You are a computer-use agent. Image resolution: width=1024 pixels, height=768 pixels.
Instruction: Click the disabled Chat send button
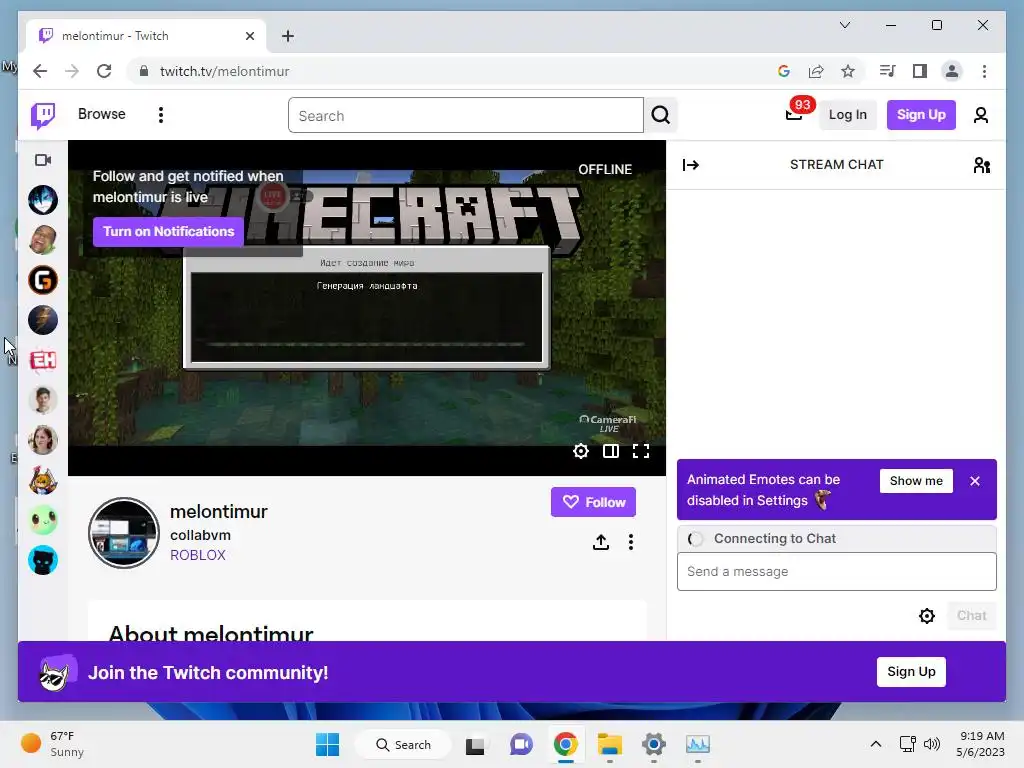[971, 616]
